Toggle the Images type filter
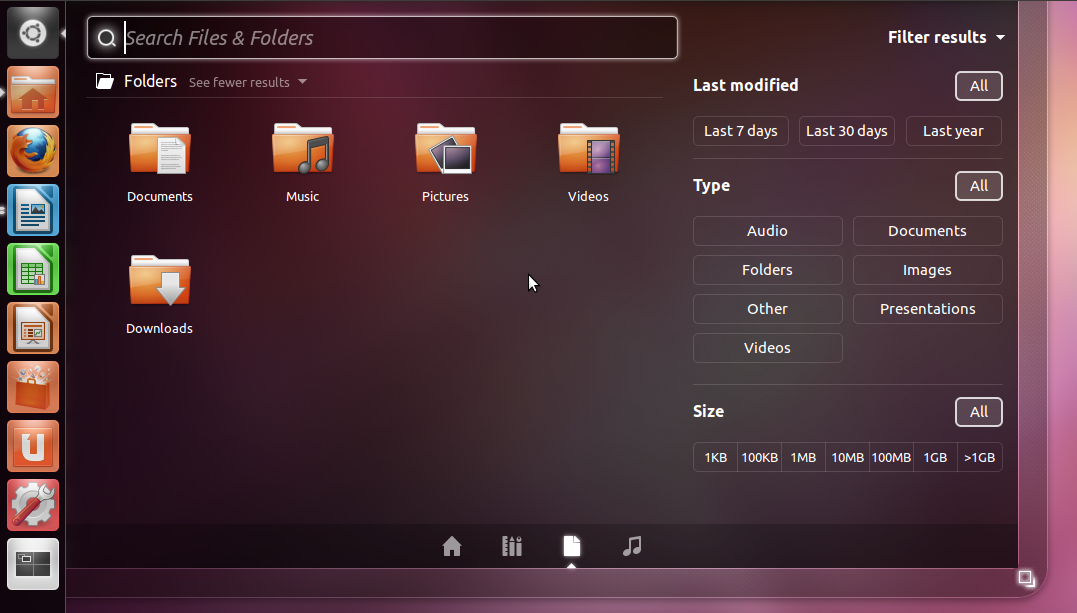Image resolution: width=1077 pixels, height=613 pixels. tap(927, 270)
